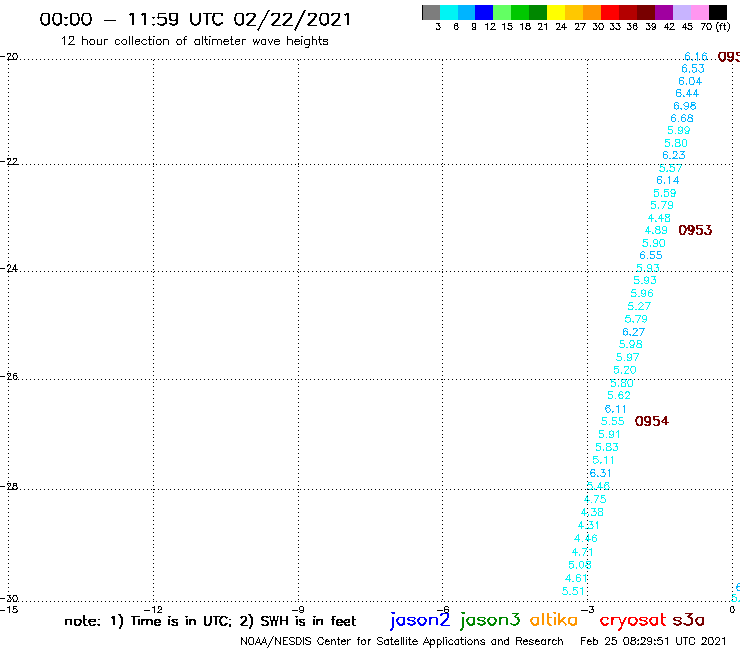The image size is (740, 650).
Task: Click the 0954 pass time label
Action: click(652, 421)
